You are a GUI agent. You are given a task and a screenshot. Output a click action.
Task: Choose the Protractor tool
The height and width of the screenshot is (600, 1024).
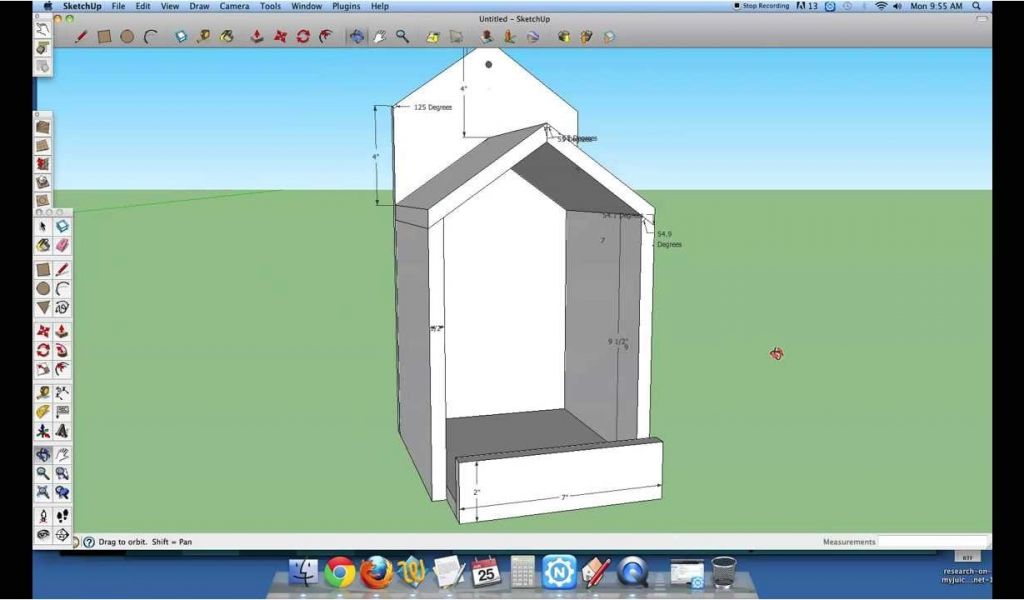pos(43,411)
